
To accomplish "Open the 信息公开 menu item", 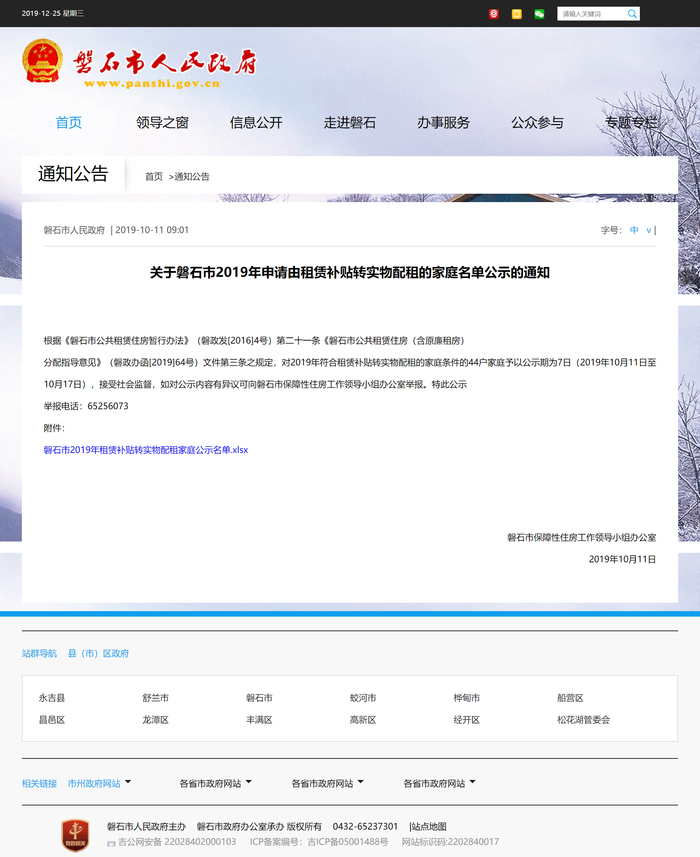I will coord(256,122).
